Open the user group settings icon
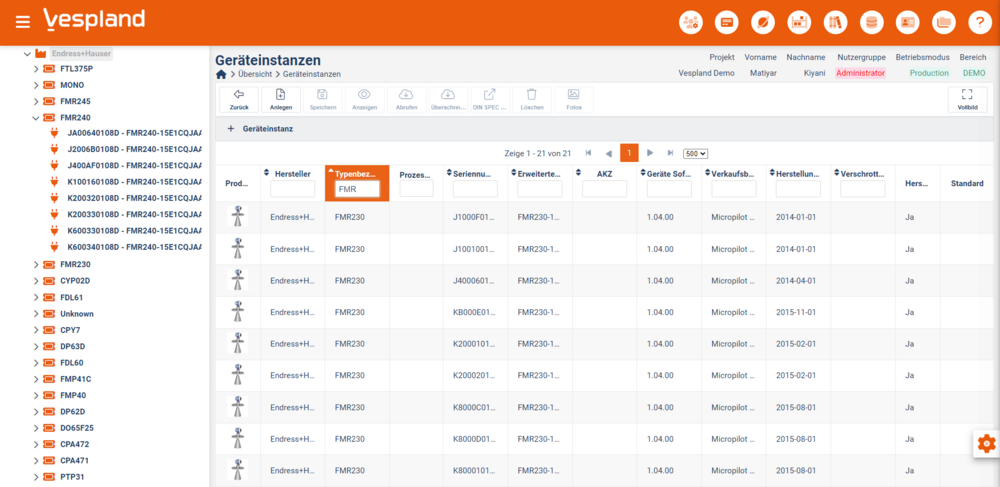The height and width of the screenshot is (487, 1000). (690, 22)
